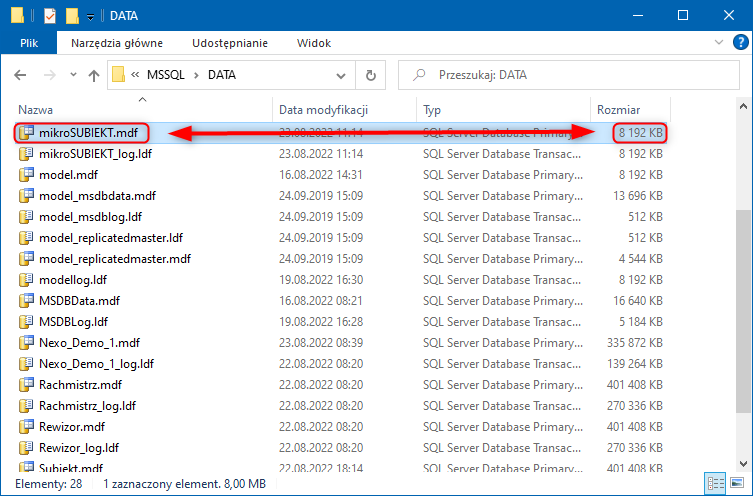Switch to details view layout button
This screenshot has height=496, width=753.
(716, 484)
